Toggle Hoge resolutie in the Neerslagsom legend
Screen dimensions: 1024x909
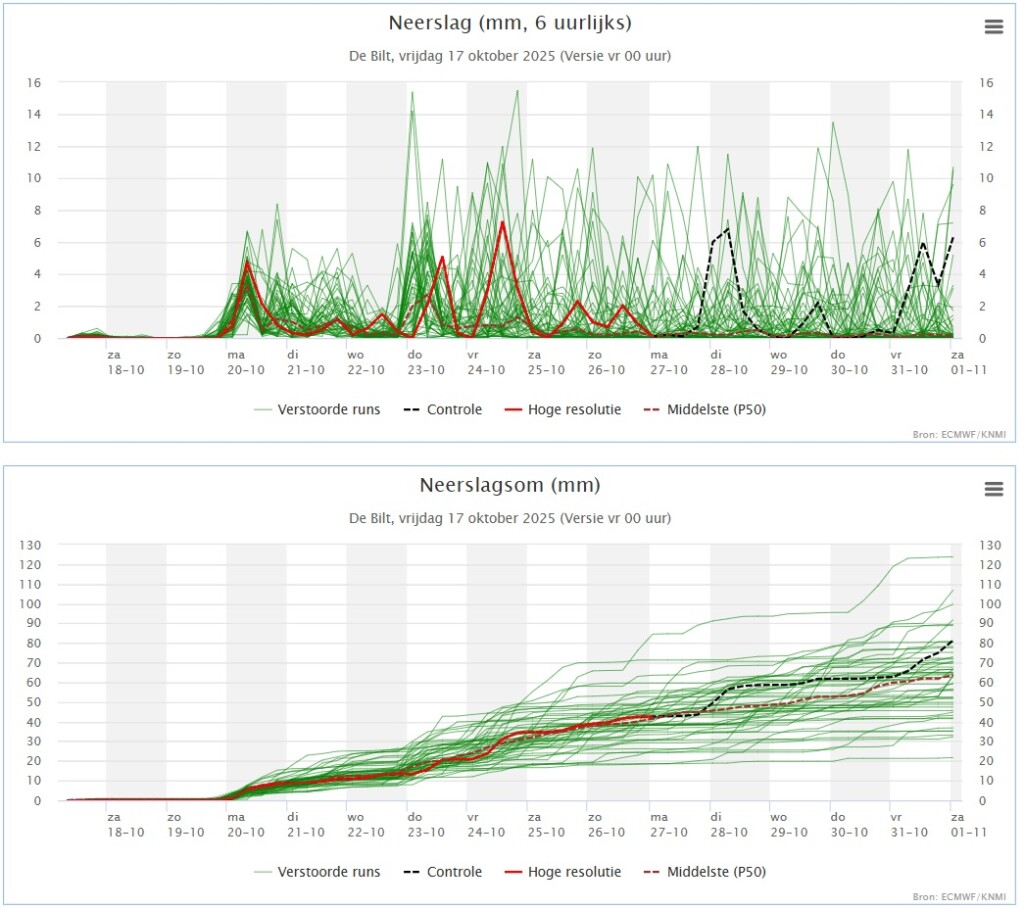(563, 872)
